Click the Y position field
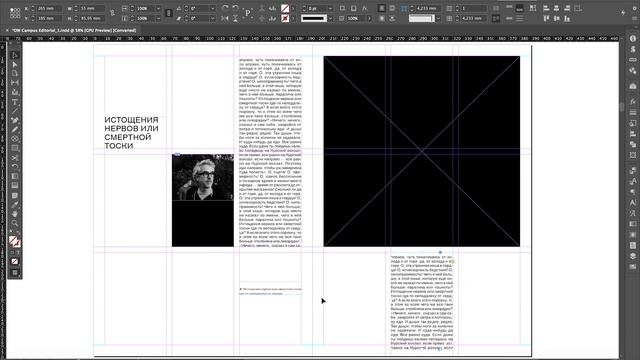Image resolution: width=640 pixels, height=360 pixels. [x=49, y=18]
